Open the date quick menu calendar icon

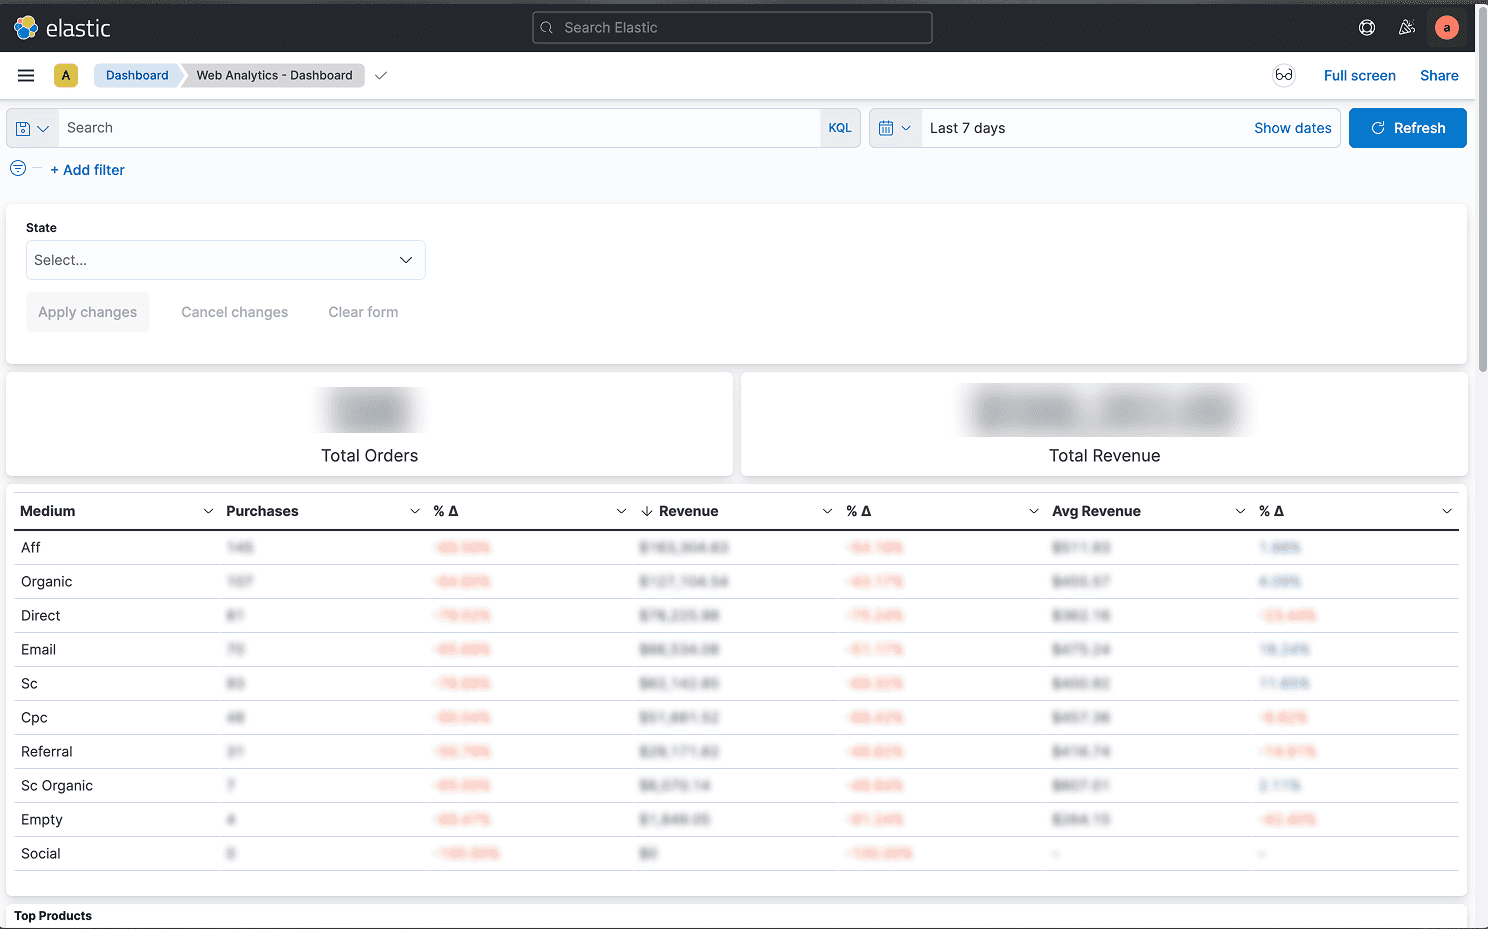click(x=895, y=128)
